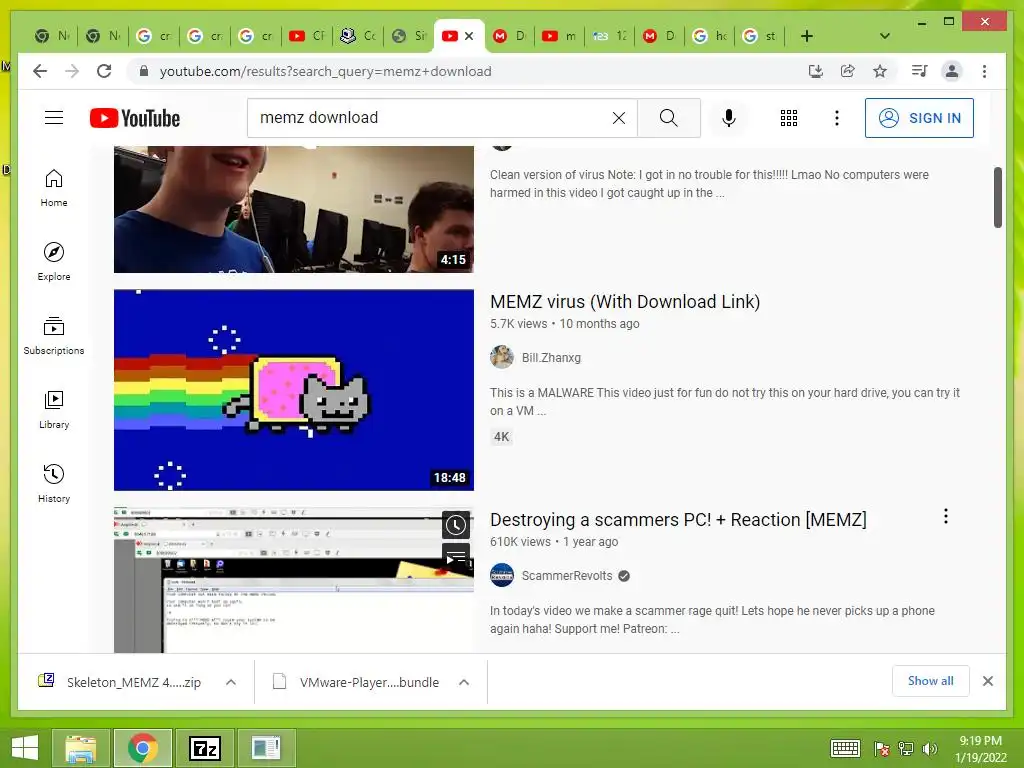The width and height of the screenshot is (1024, 768).
Task: Open the Nyan cat MEMZ virus thumbnail
Action: click(x=294, y=390)
